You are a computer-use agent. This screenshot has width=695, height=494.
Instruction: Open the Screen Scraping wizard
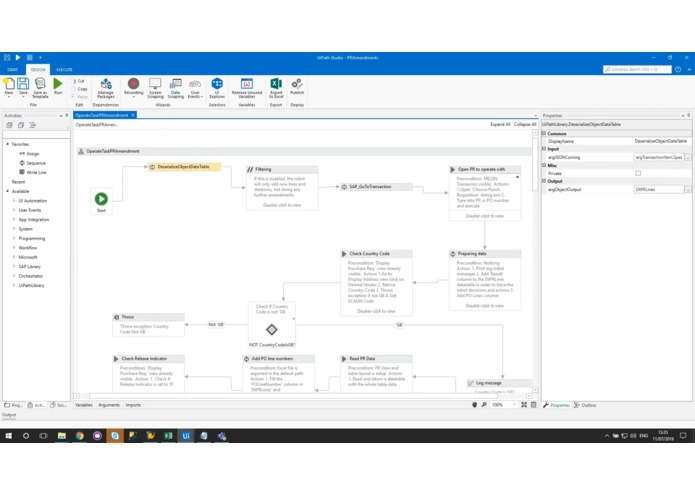pyautogui.click(x=155, y=88)
